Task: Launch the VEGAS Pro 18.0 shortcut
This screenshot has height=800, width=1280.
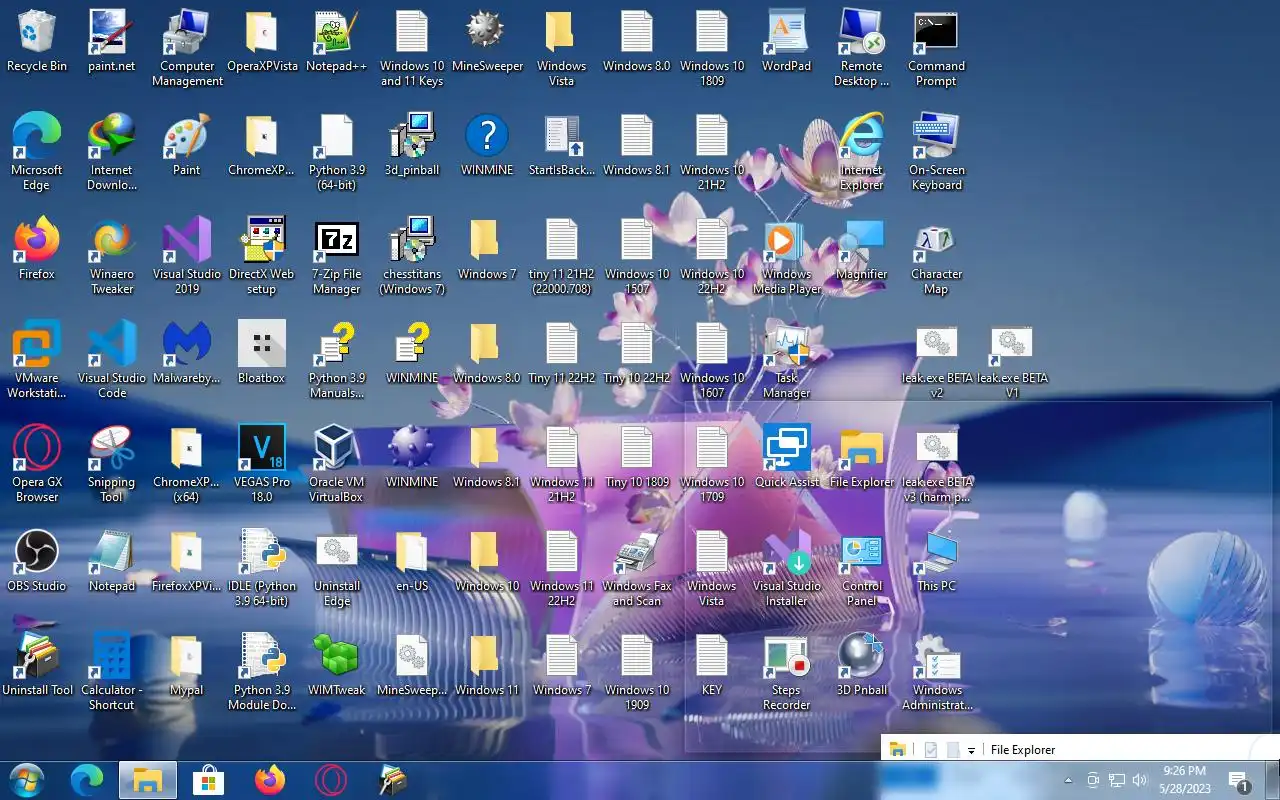Action: point(262,464)
